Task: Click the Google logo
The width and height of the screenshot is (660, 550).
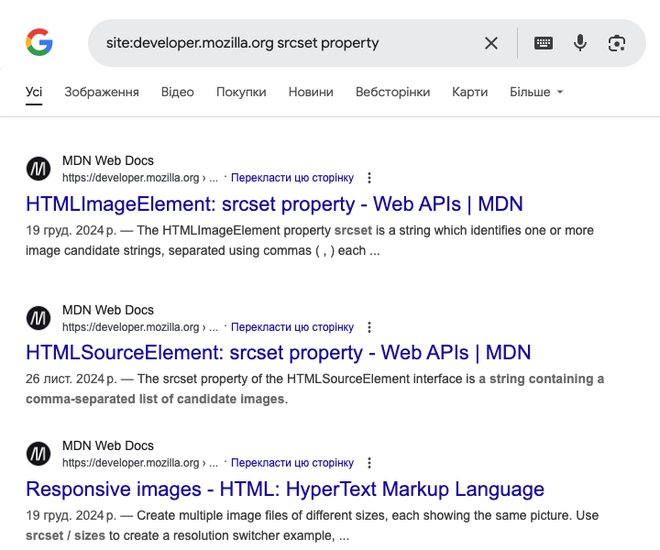Action: click(39, 43)
